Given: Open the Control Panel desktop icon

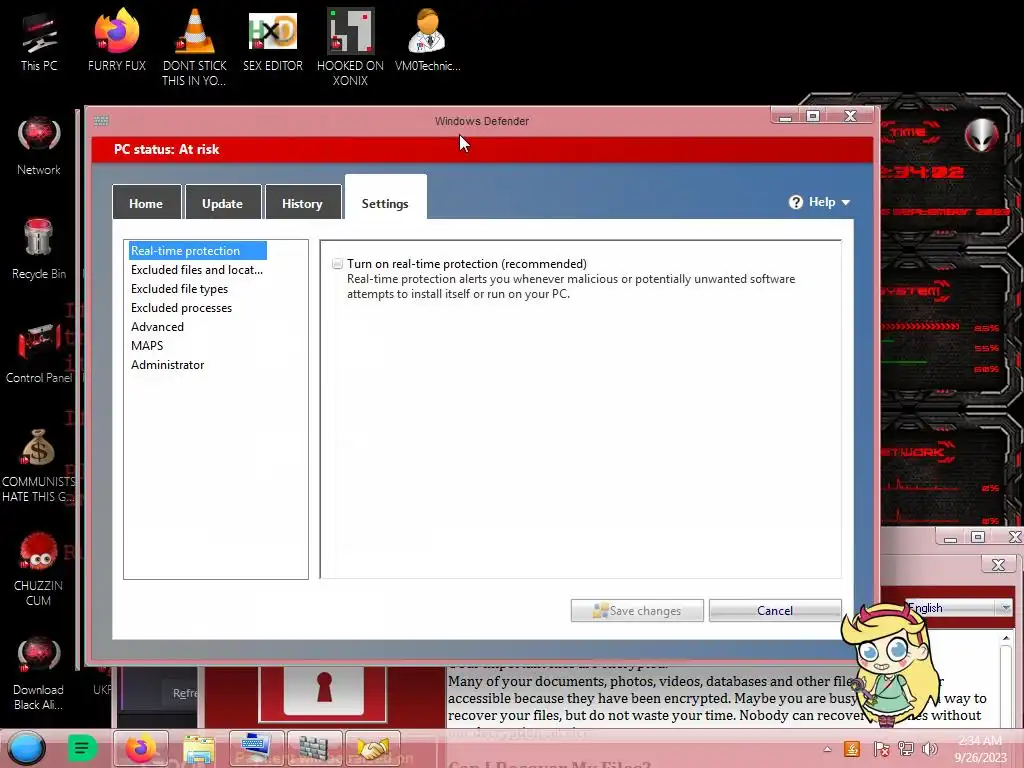Looking at the screenshot, I should point(39,354).
